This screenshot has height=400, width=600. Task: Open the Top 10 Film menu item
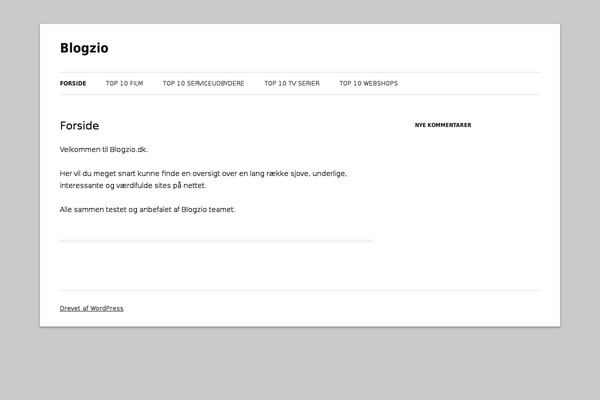(124, 83)
